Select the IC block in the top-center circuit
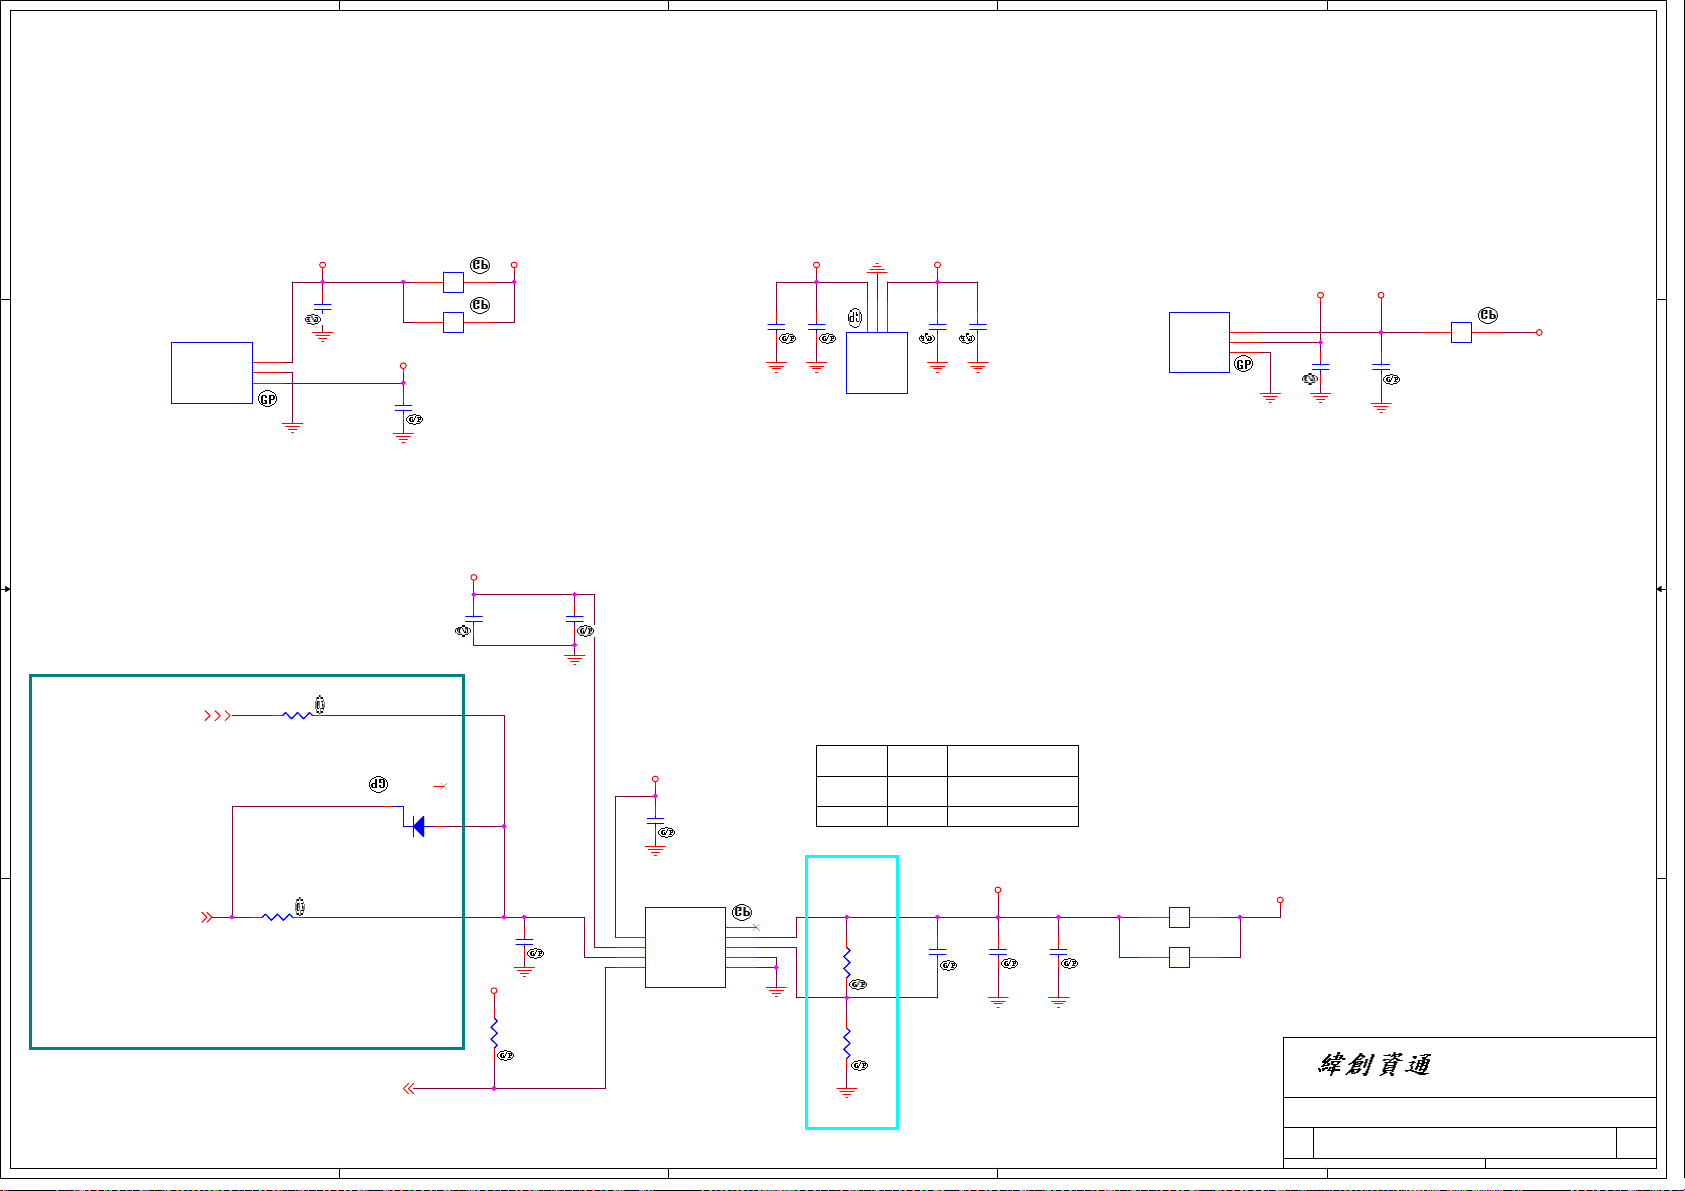 click(x=877, y=363)
